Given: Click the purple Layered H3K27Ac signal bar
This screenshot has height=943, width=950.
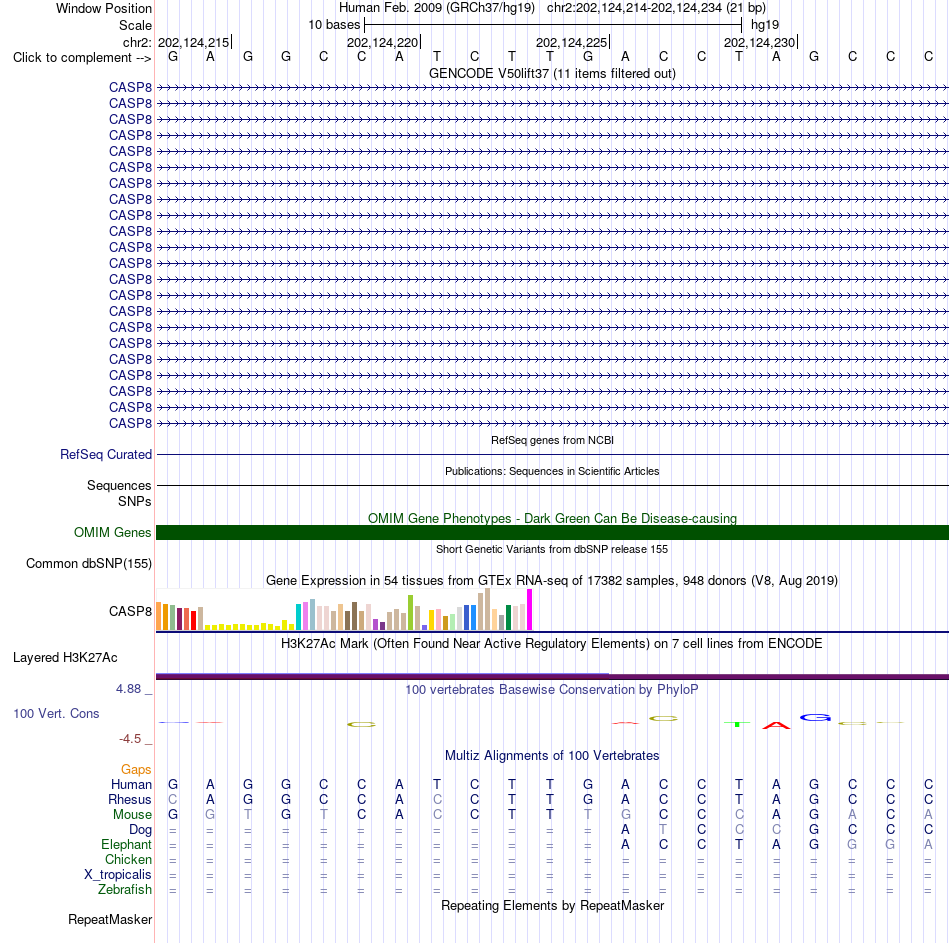Looking at the screenshot, I should 552,676.
